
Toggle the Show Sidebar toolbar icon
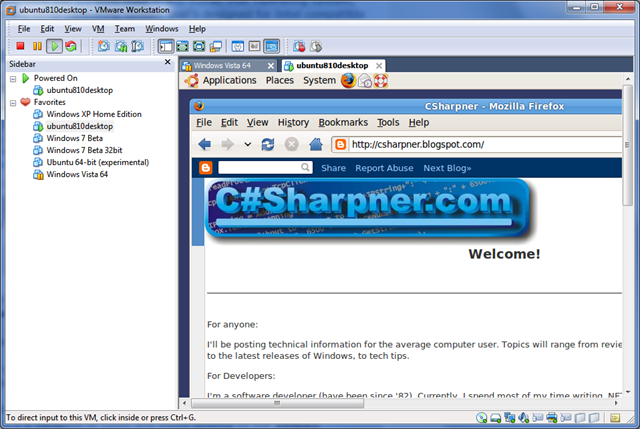point(166,46)
